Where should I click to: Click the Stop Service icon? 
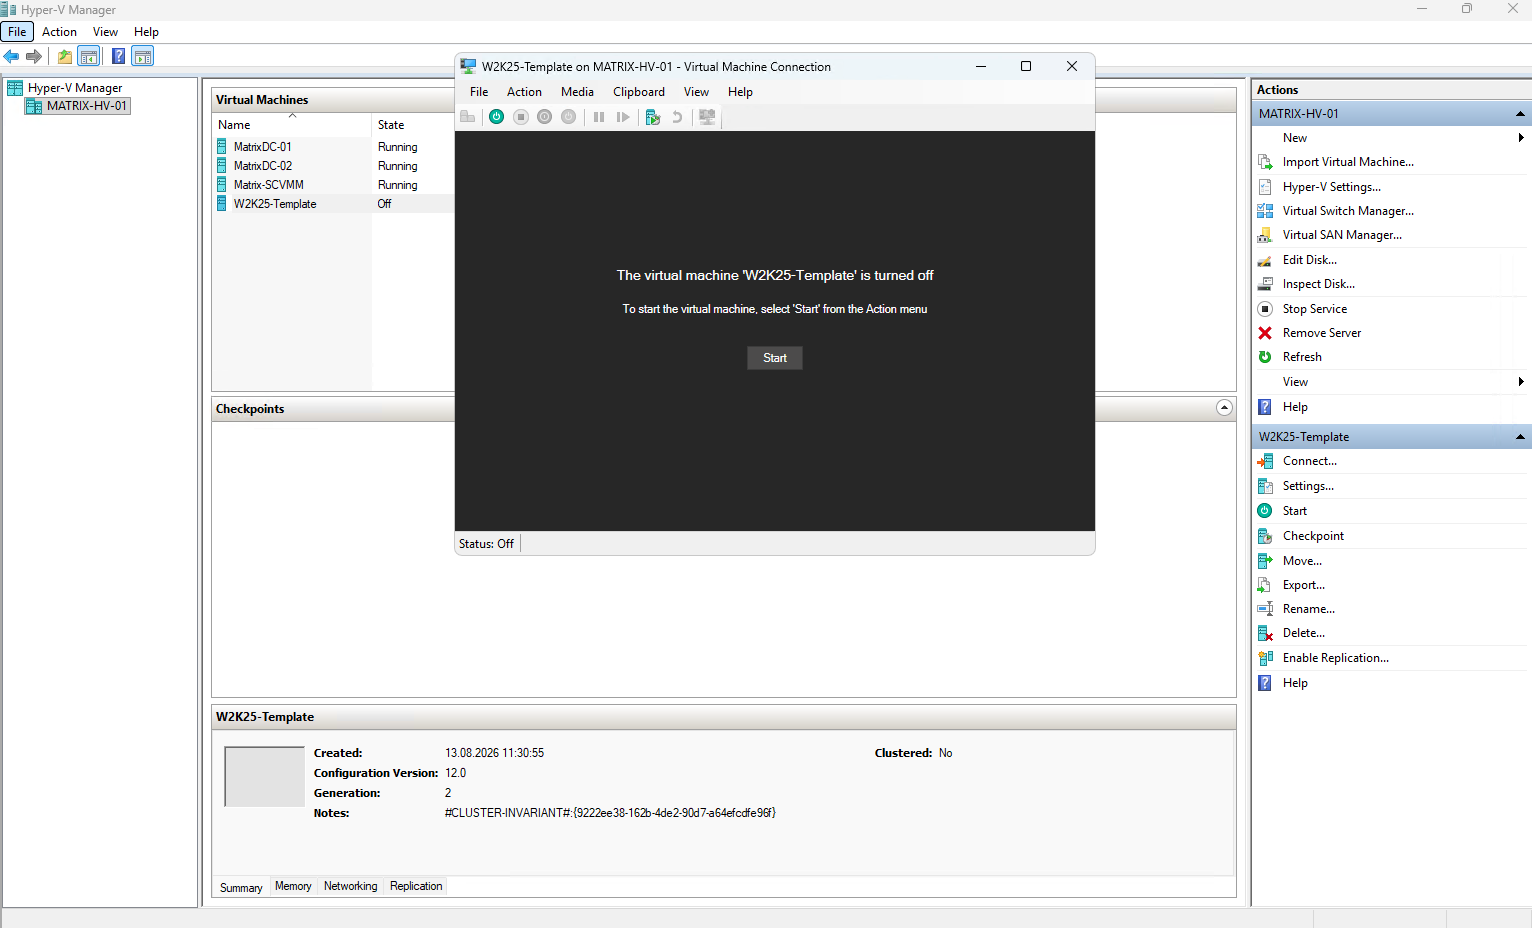1265,309
